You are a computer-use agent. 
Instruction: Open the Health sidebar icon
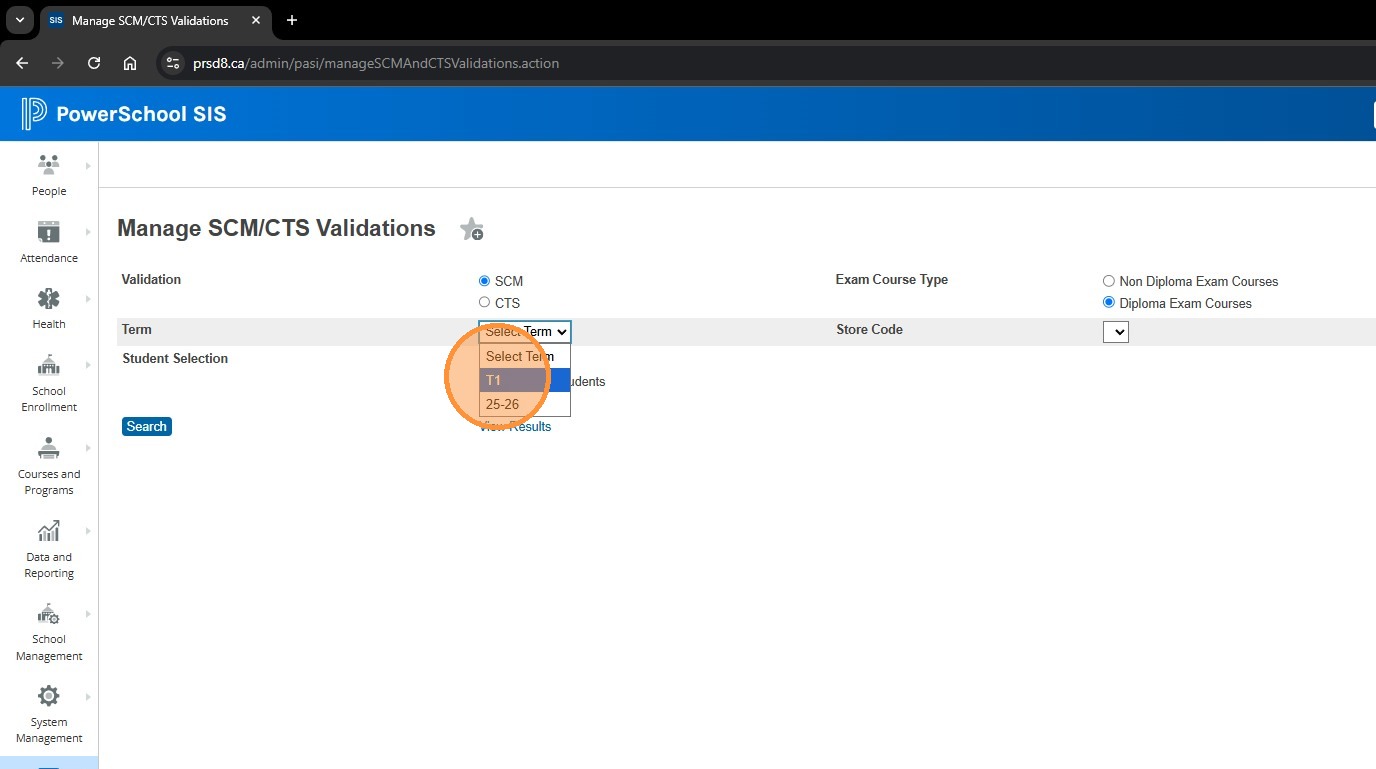click(x=48, y=298)
